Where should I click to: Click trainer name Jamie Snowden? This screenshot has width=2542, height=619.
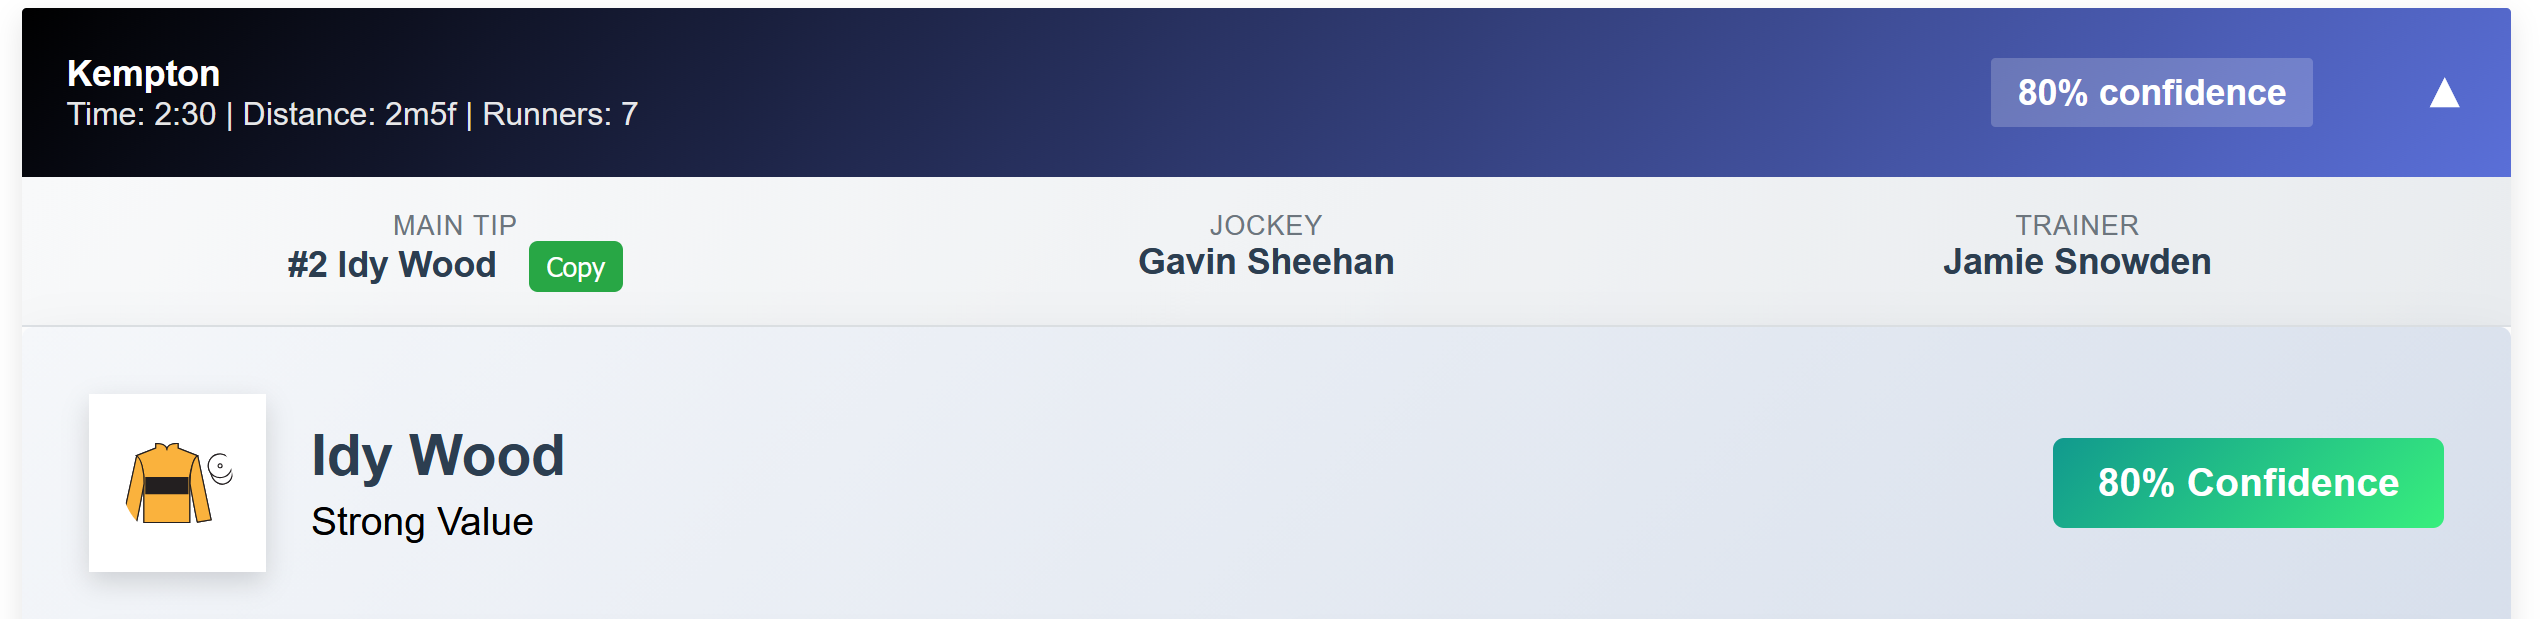(2076, 262)
